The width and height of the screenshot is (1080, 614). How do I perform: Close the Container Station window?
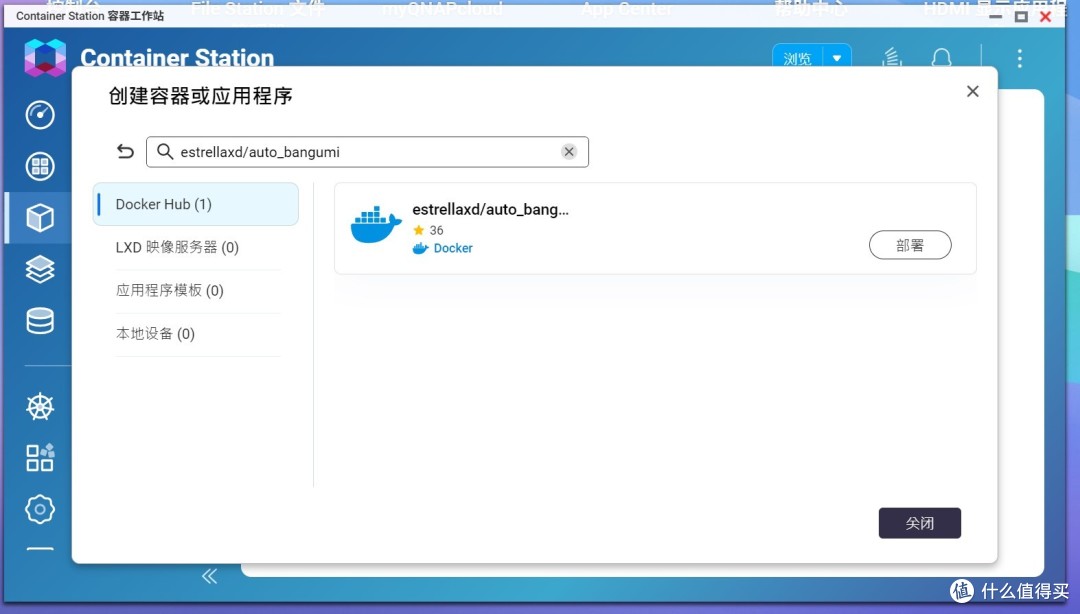coord(1045,16)
